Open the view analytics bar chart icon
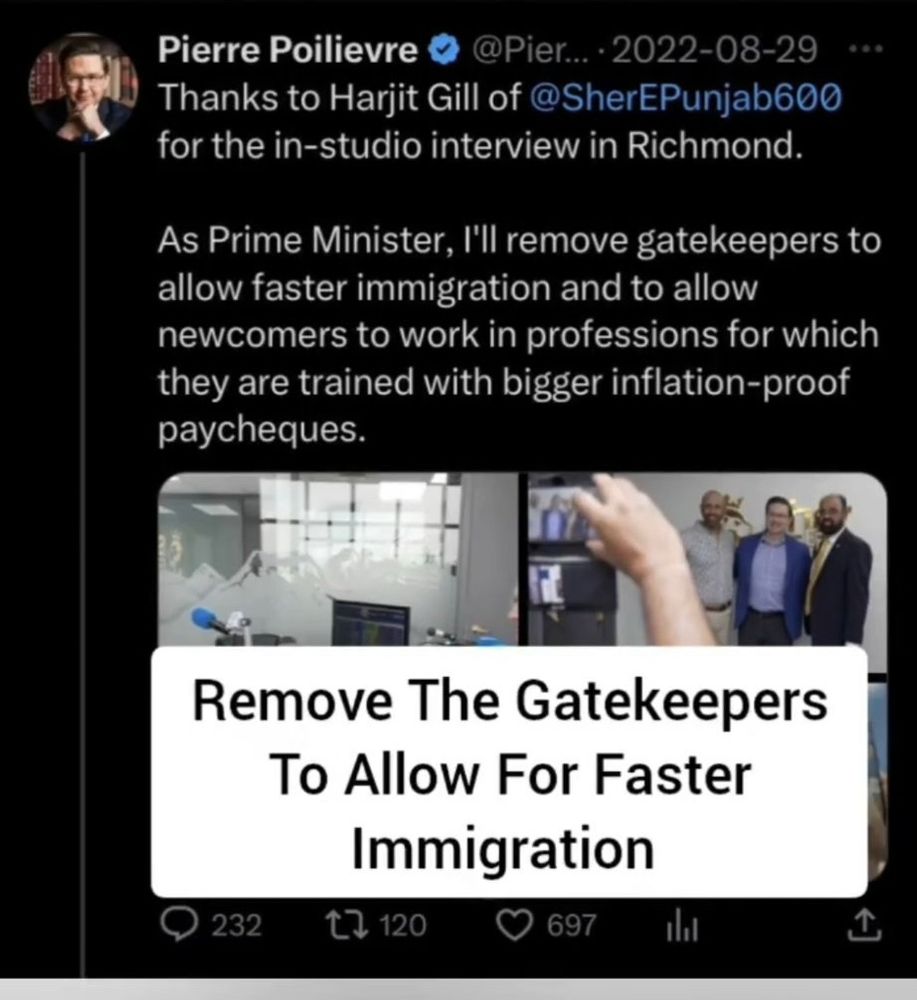Image resolution: width=917 pixels, height=1000 pixels. pos(682,927)
